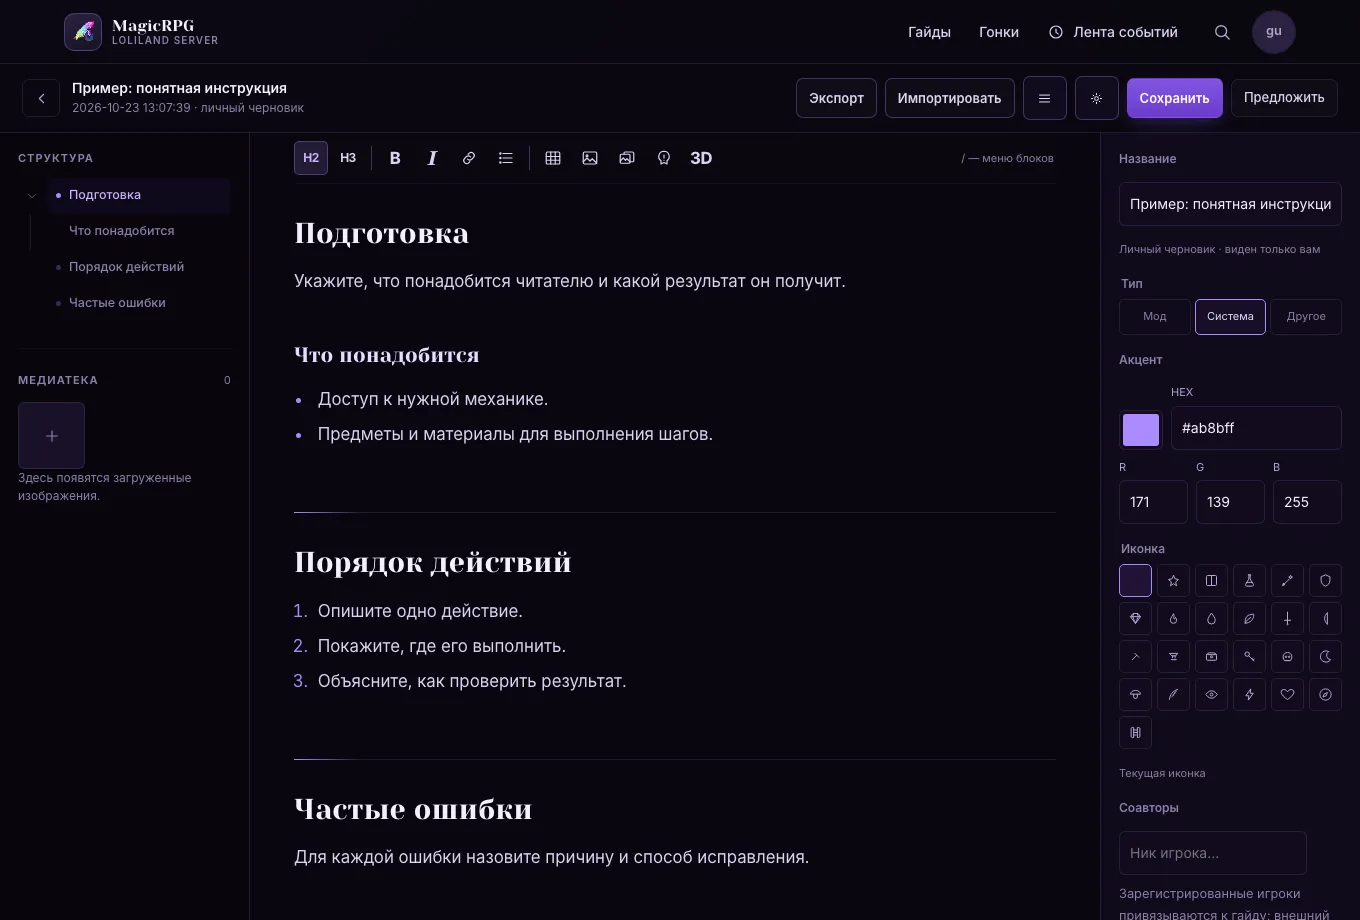This screenshot has width=1360, height=920.
Task: Apply bold formatting
Action: pyautogui.click(x=395, y=158)
